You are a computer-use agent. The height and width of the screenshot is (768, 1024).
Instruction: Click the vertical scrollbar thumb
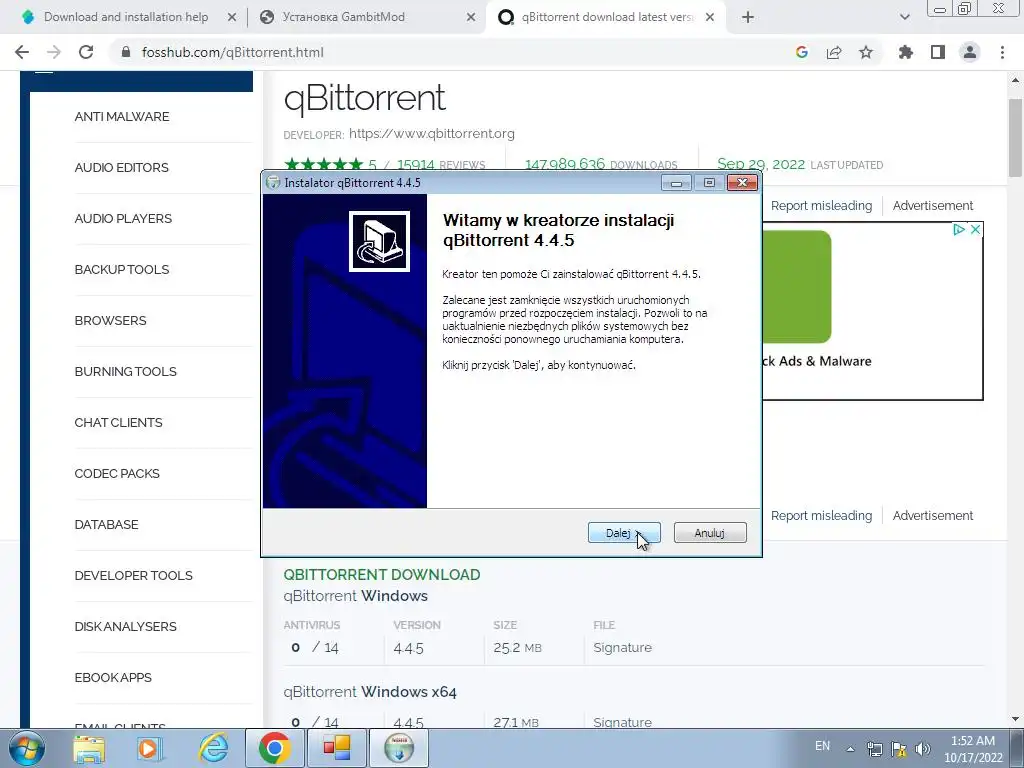pos(1015,138)
